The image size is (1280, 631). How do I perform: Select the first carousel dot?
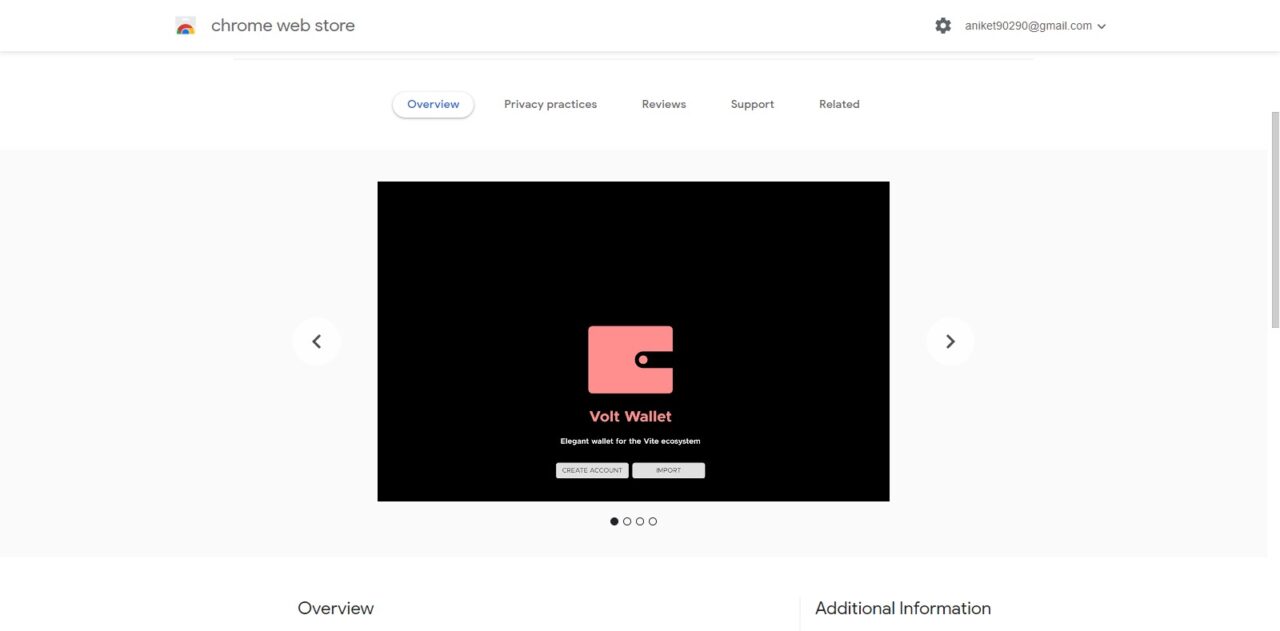coord(614,521)
